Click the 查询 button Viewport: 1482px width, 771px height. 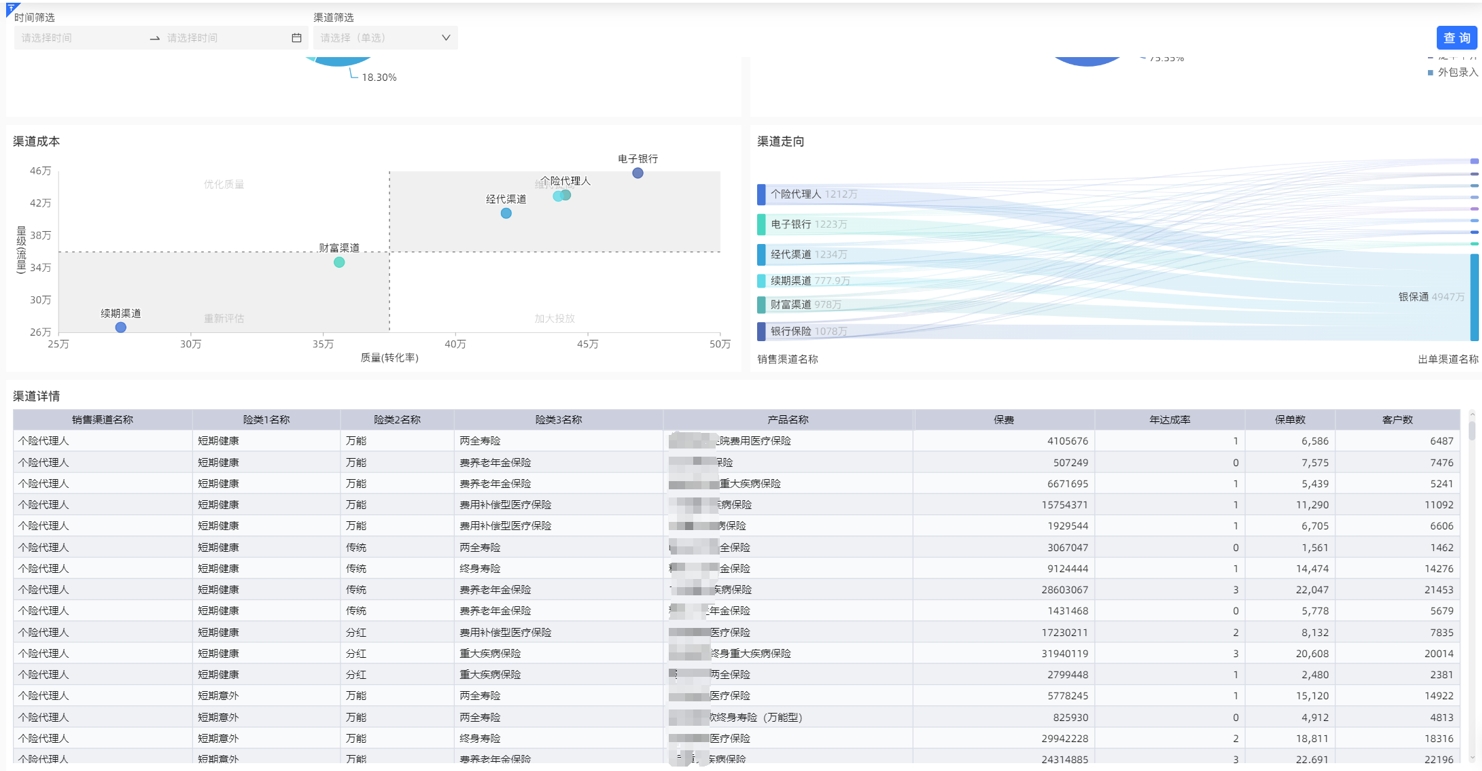point(1456,38)
